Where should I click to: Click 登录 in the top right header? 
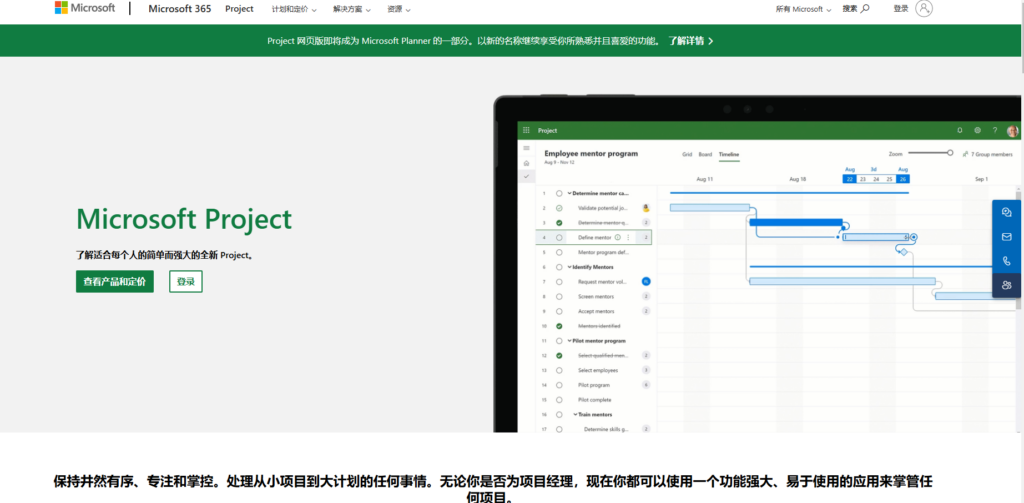[x=901, y=8]
